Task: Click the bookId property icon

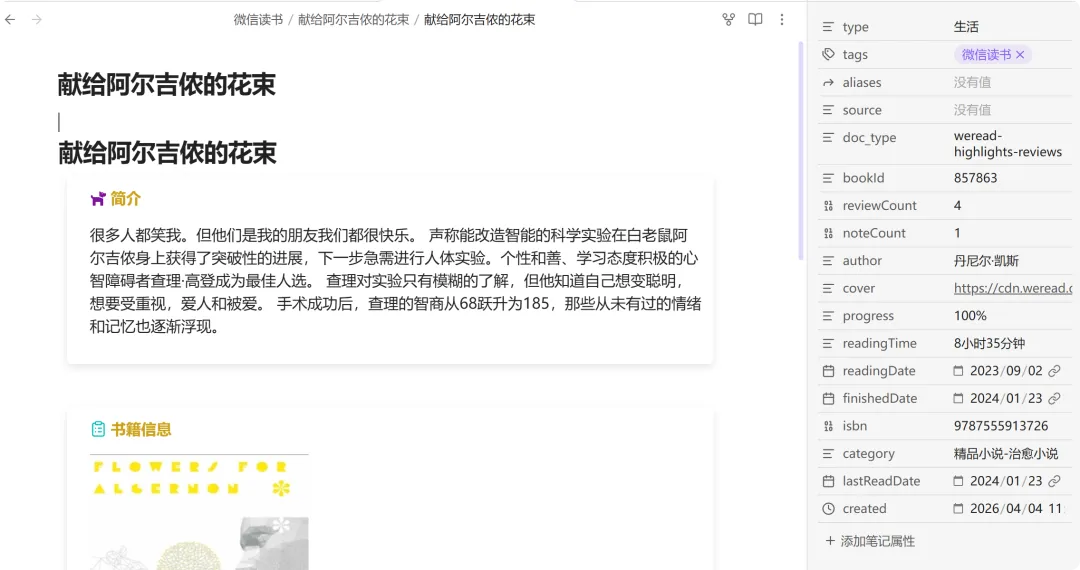Action: pyautogui.click(x=828, y=178)
